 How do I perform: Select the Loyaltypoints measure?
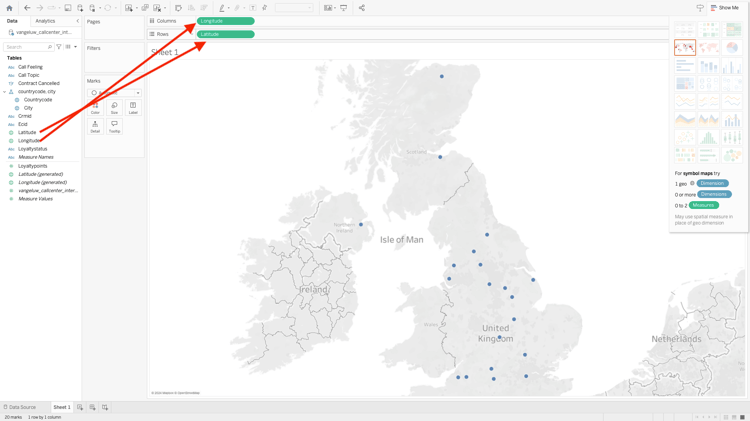pyautogui.click(x=33, y=166)
